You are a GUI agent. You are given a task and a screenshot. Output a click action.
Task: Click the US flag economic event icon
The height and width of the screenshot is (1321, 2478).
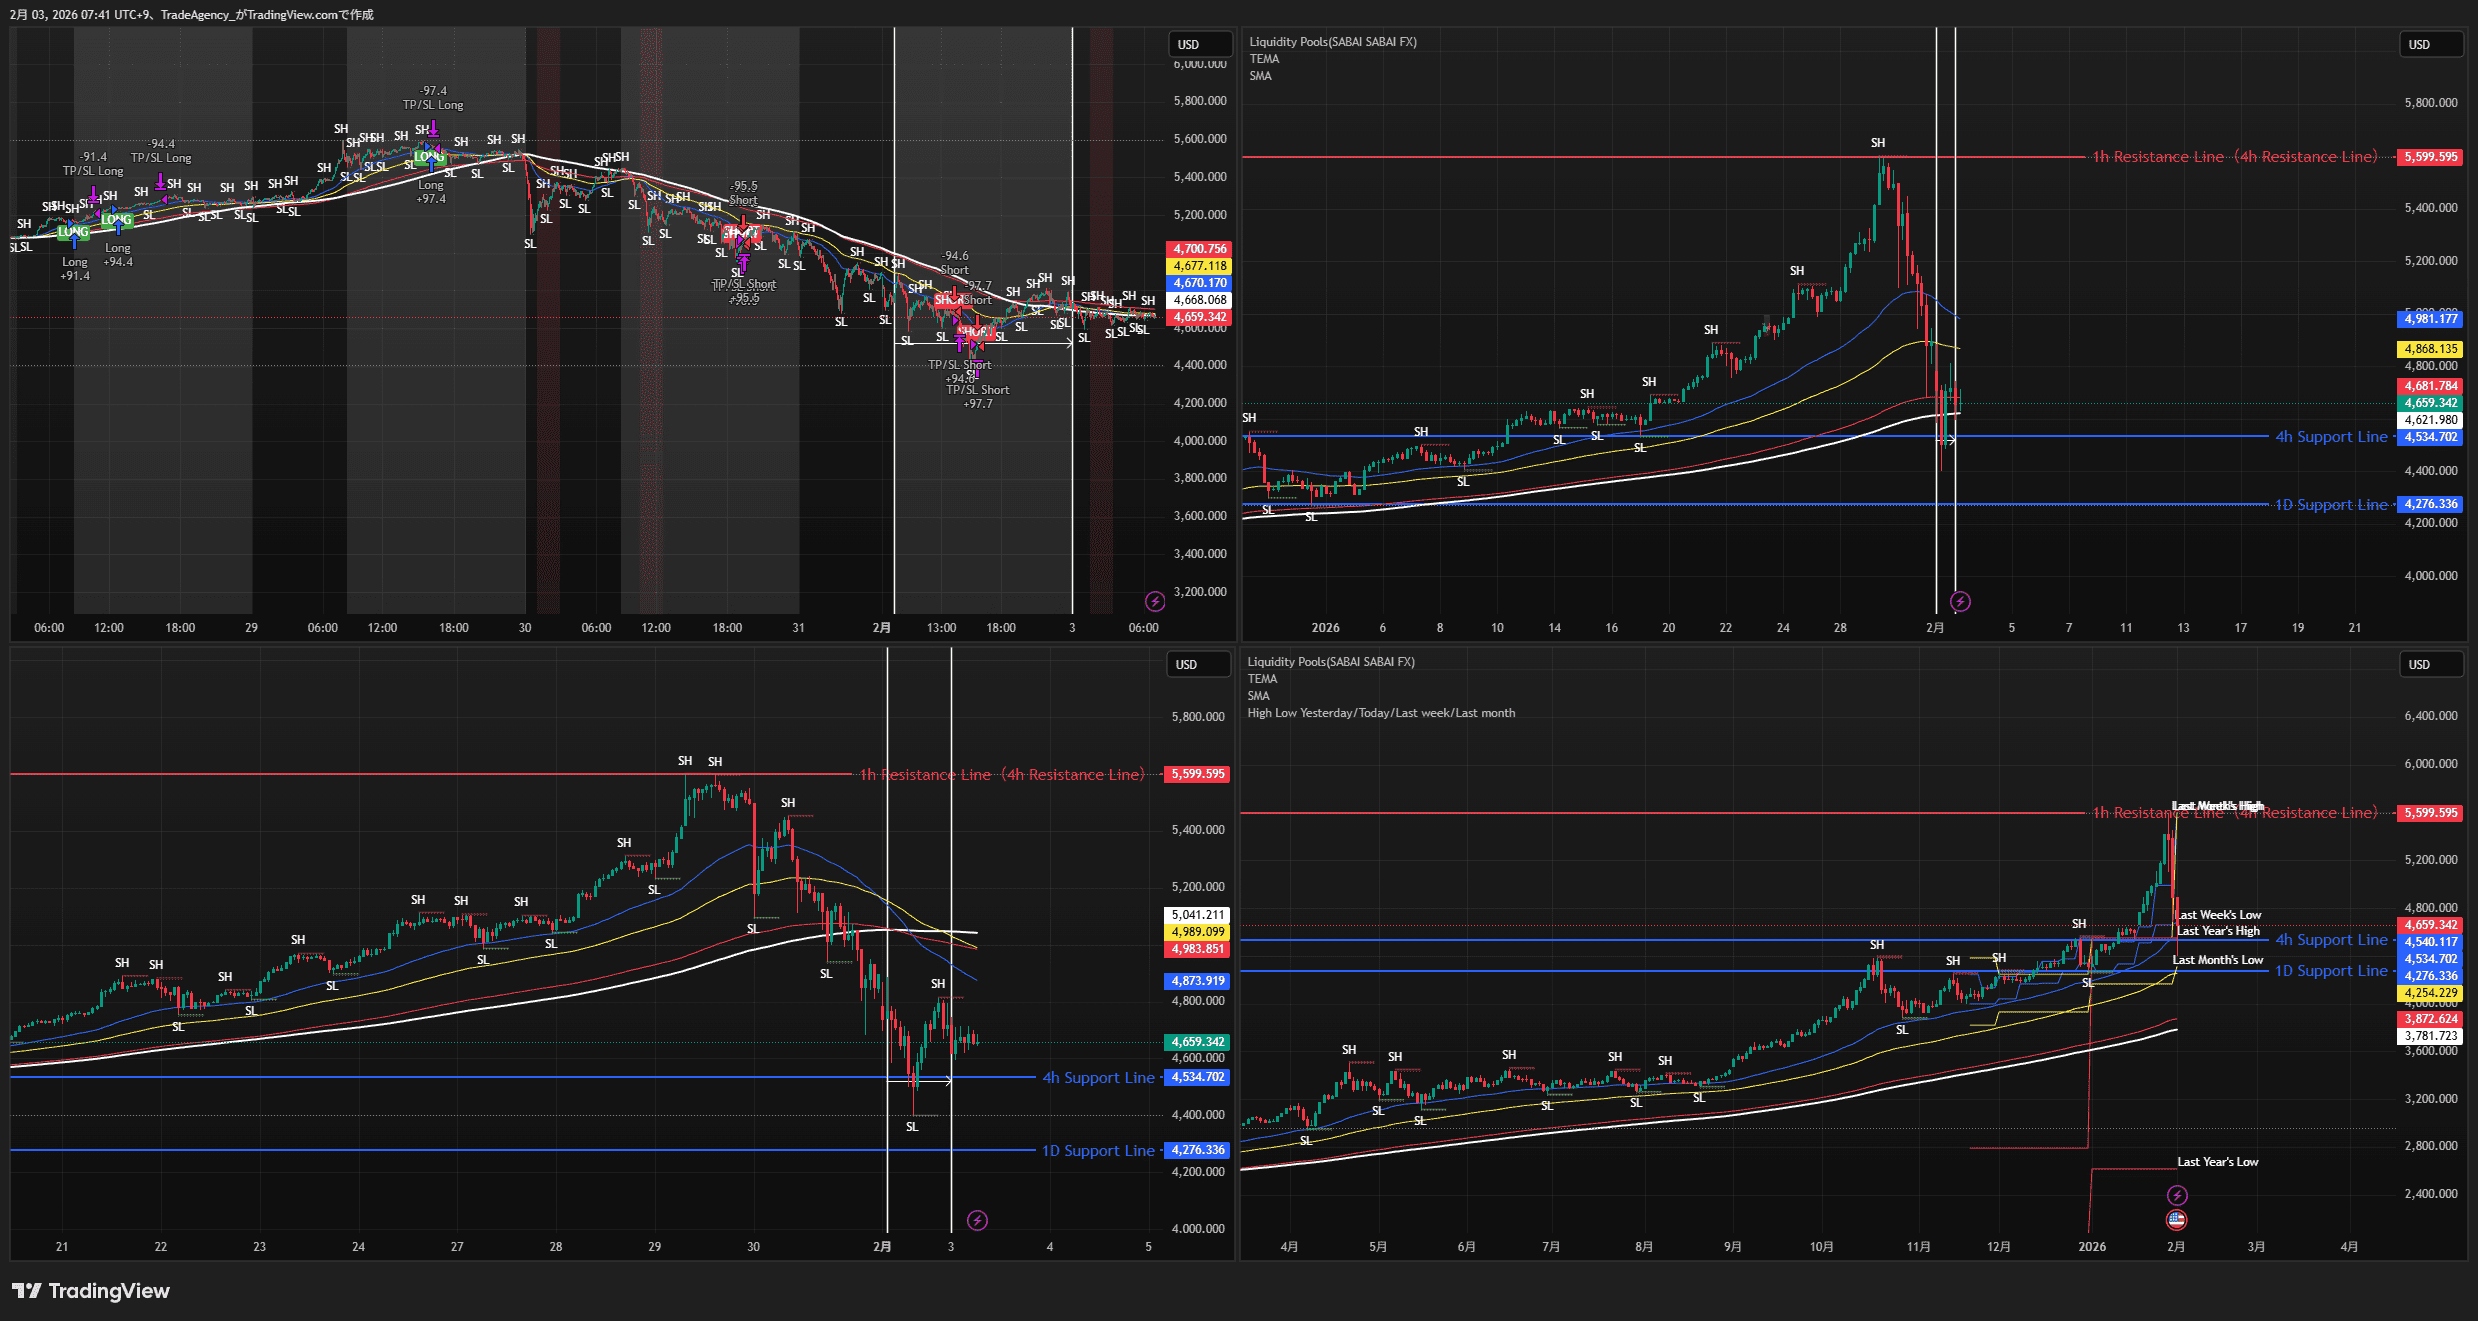tap(2176, 1220)
